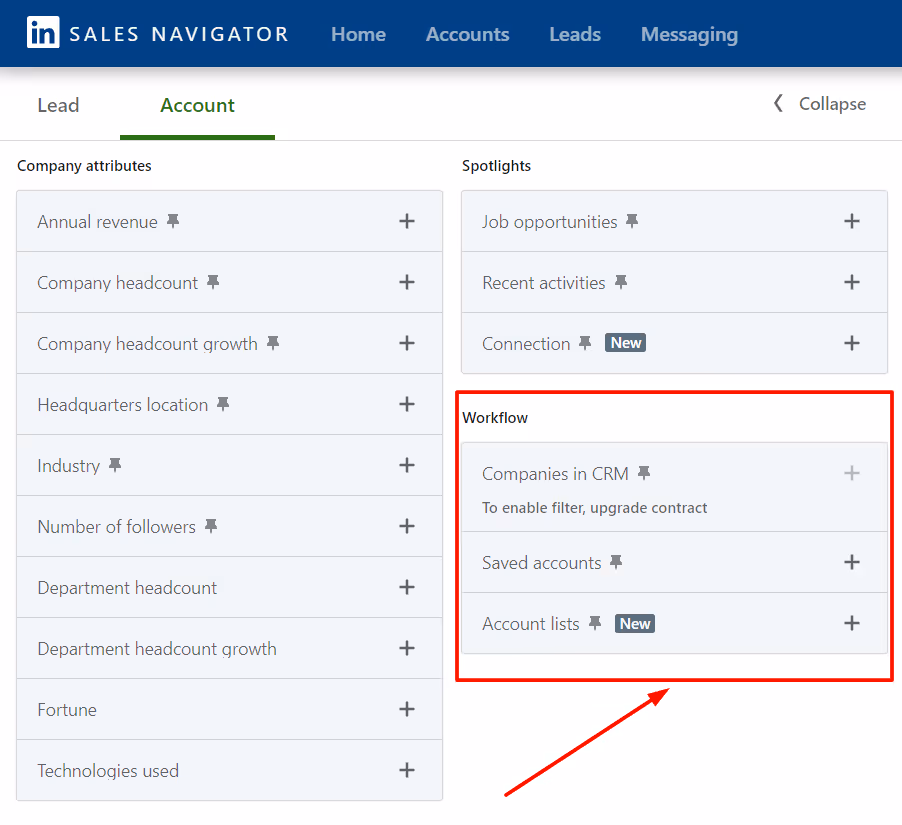Expand the Fortune filter

(407, 709)
